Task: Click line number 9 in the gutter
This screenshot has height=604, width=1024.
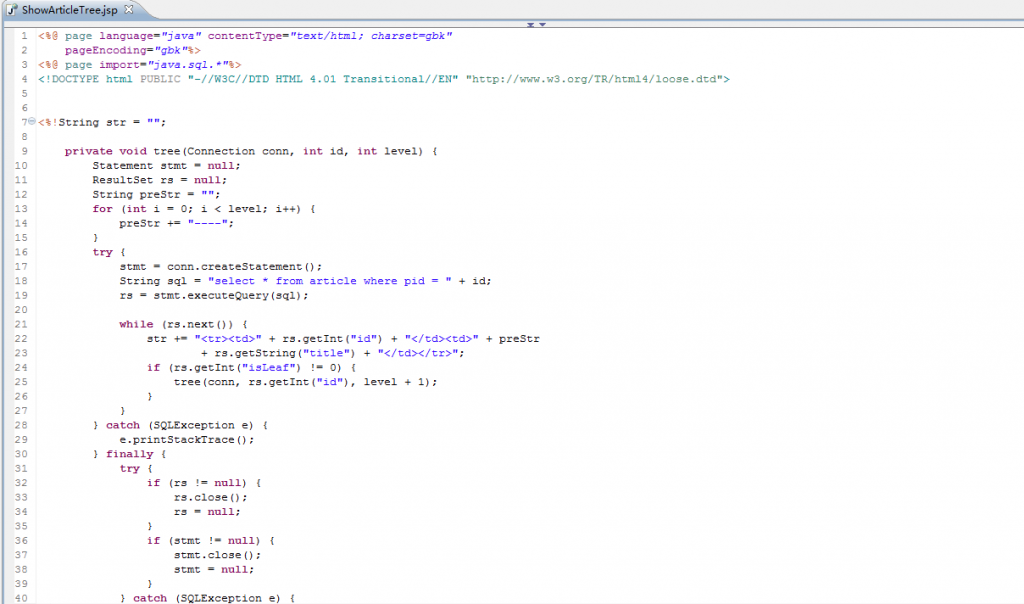Action: tap(24, 151)
